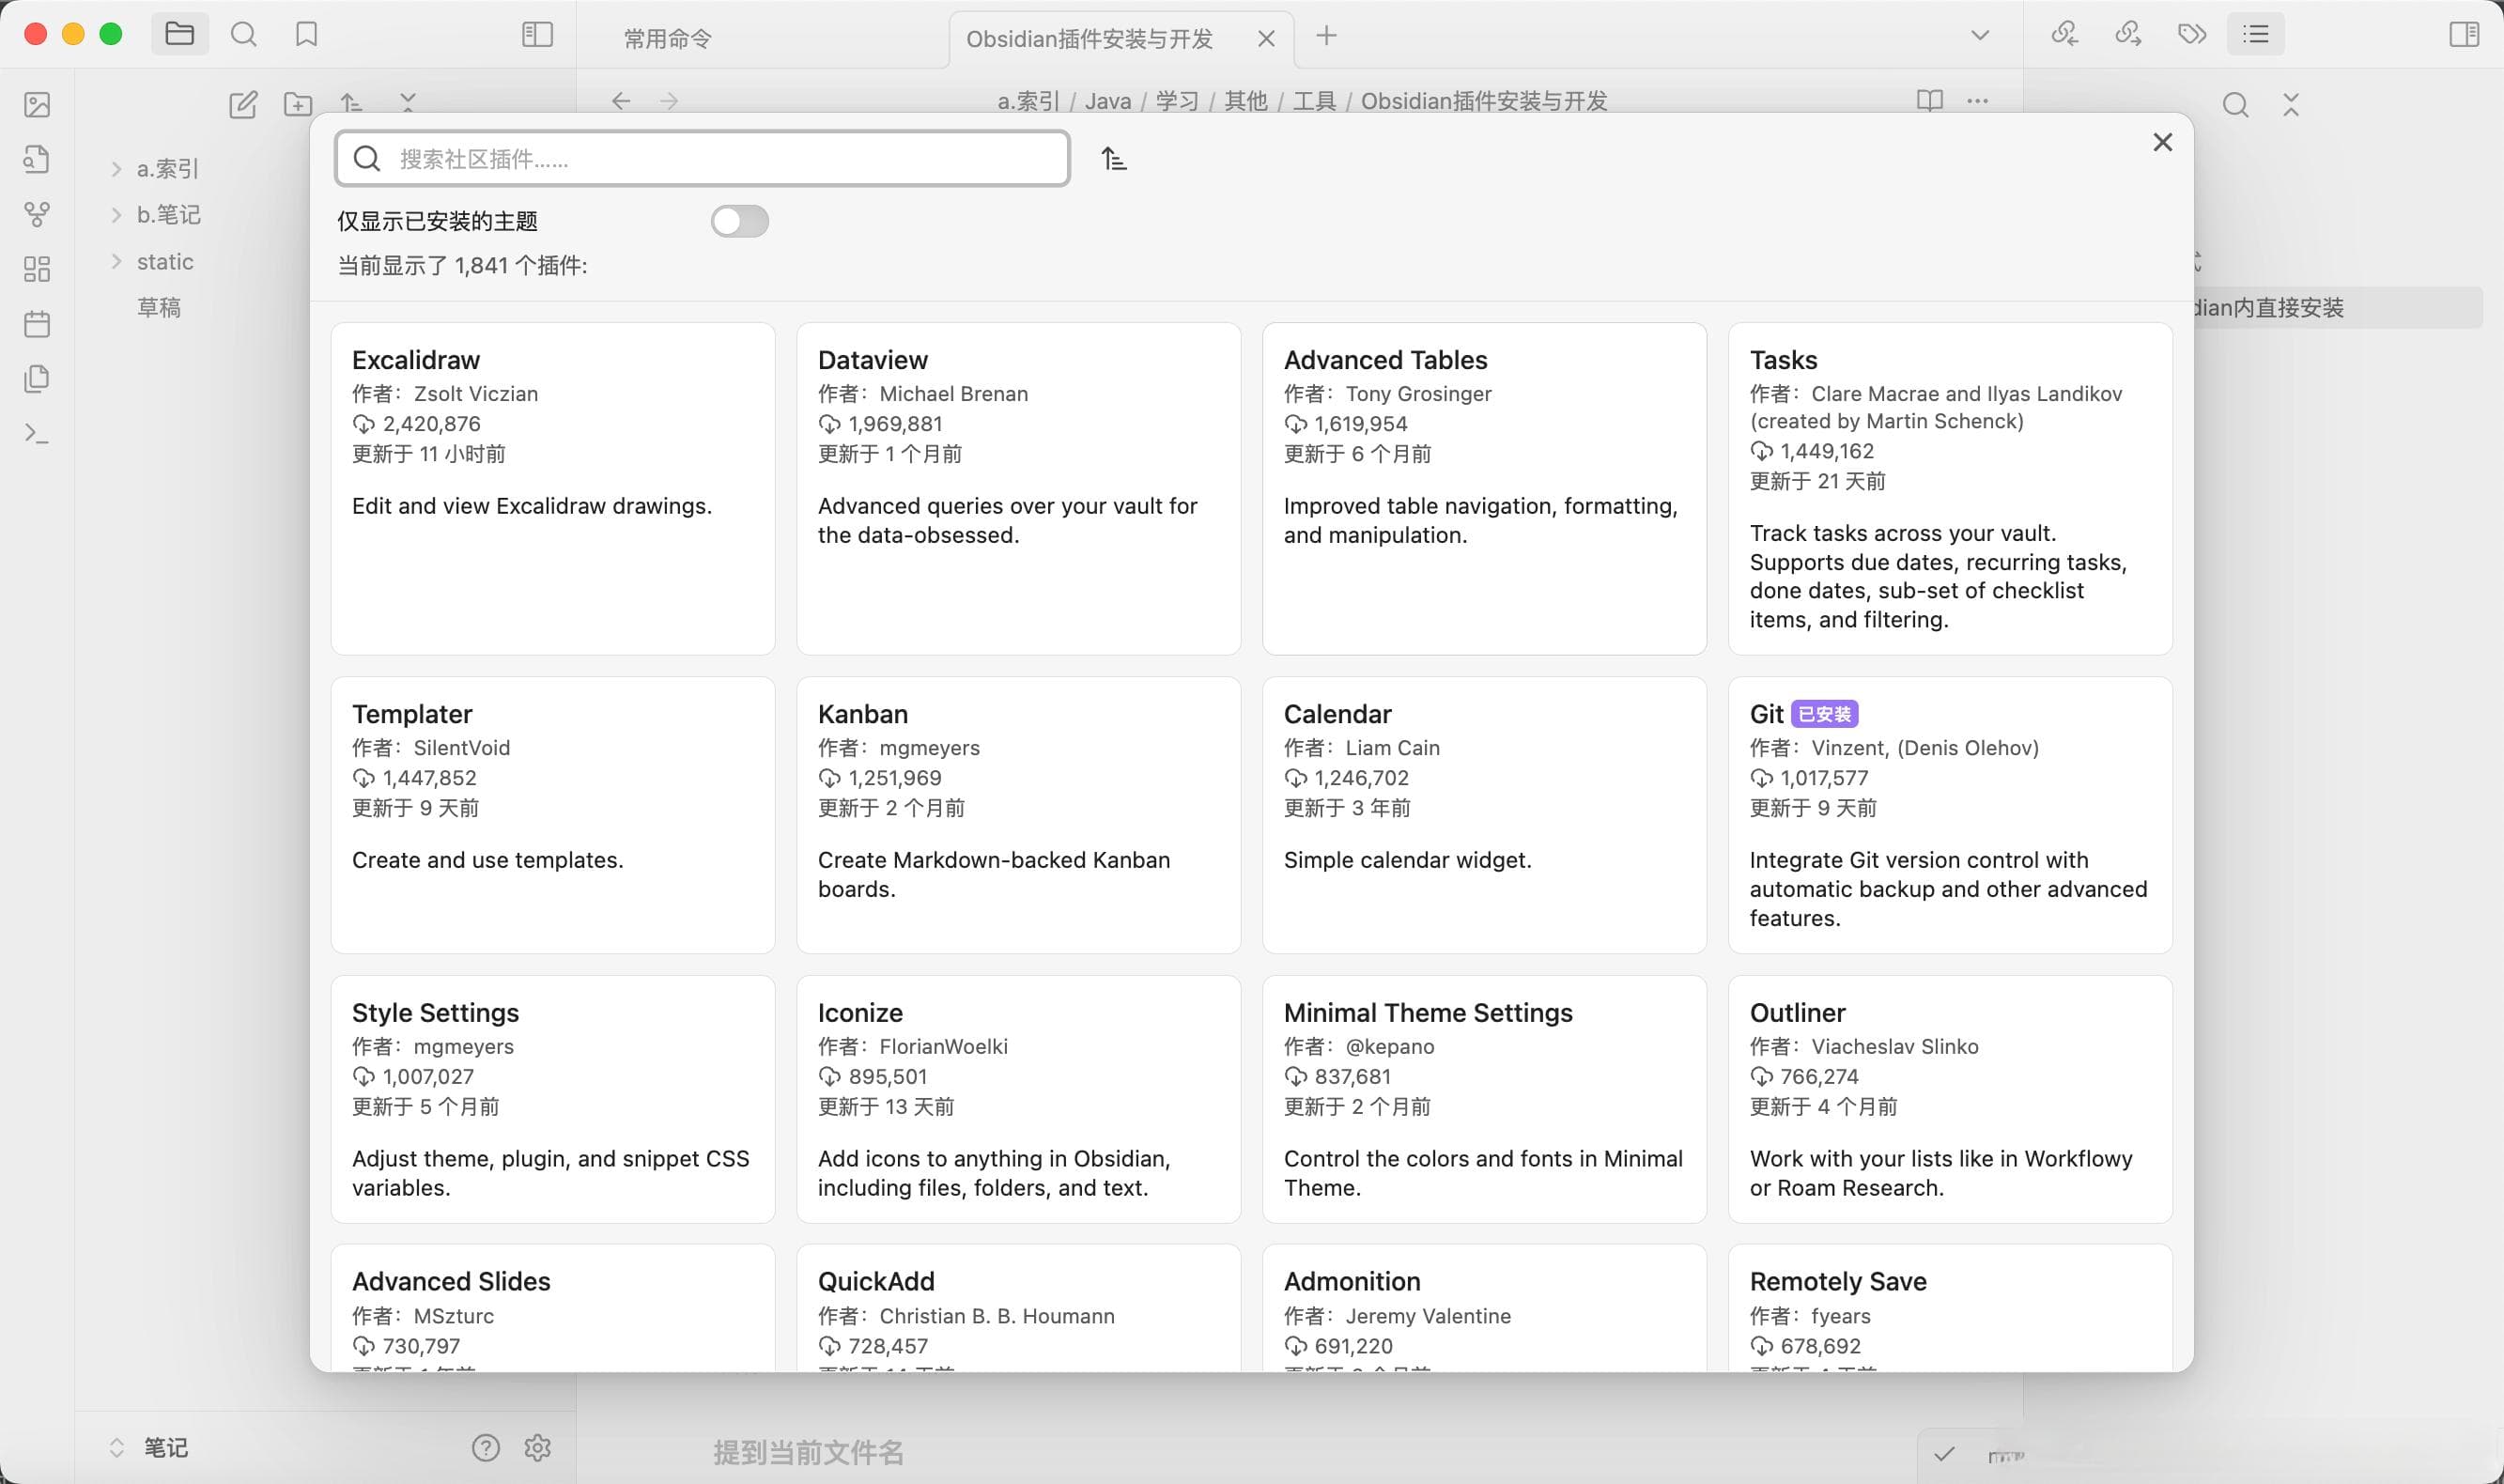2504x1484 pixels.
Task: Switch to reading view book icon
Action: tap(1930, 101)
